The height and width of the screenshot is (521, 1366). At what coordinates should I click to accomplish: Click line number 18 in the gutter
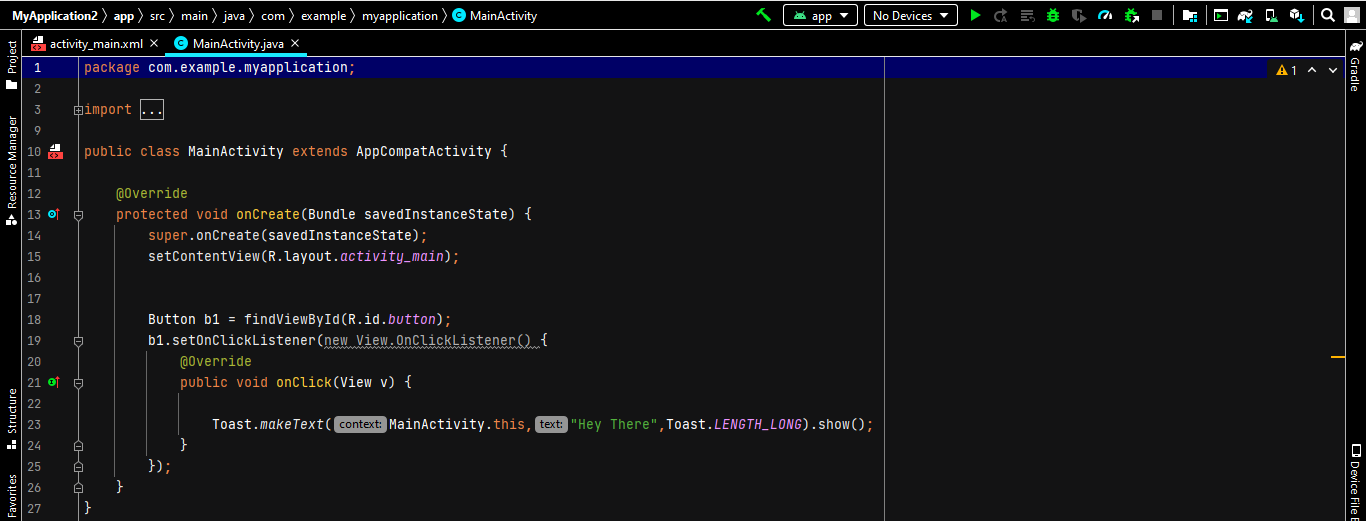pos(35,320)
